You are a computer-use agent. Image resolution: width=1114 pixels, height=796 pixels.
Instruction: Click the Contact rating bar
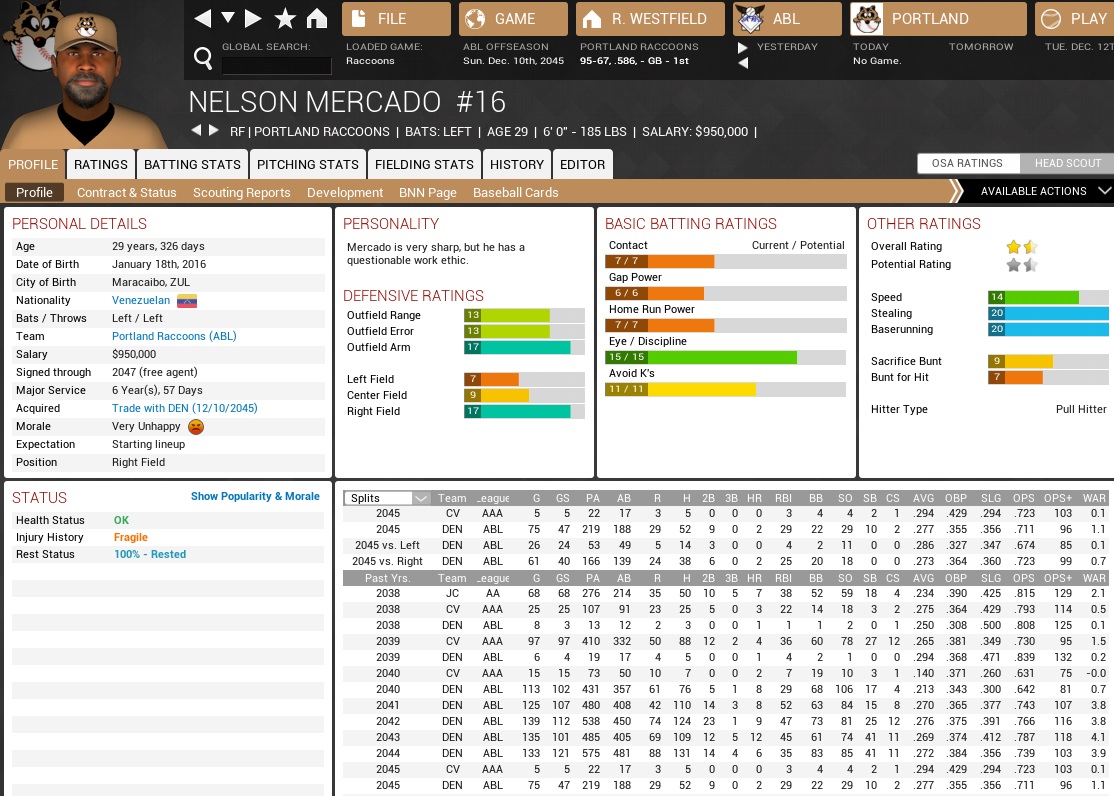726,261
